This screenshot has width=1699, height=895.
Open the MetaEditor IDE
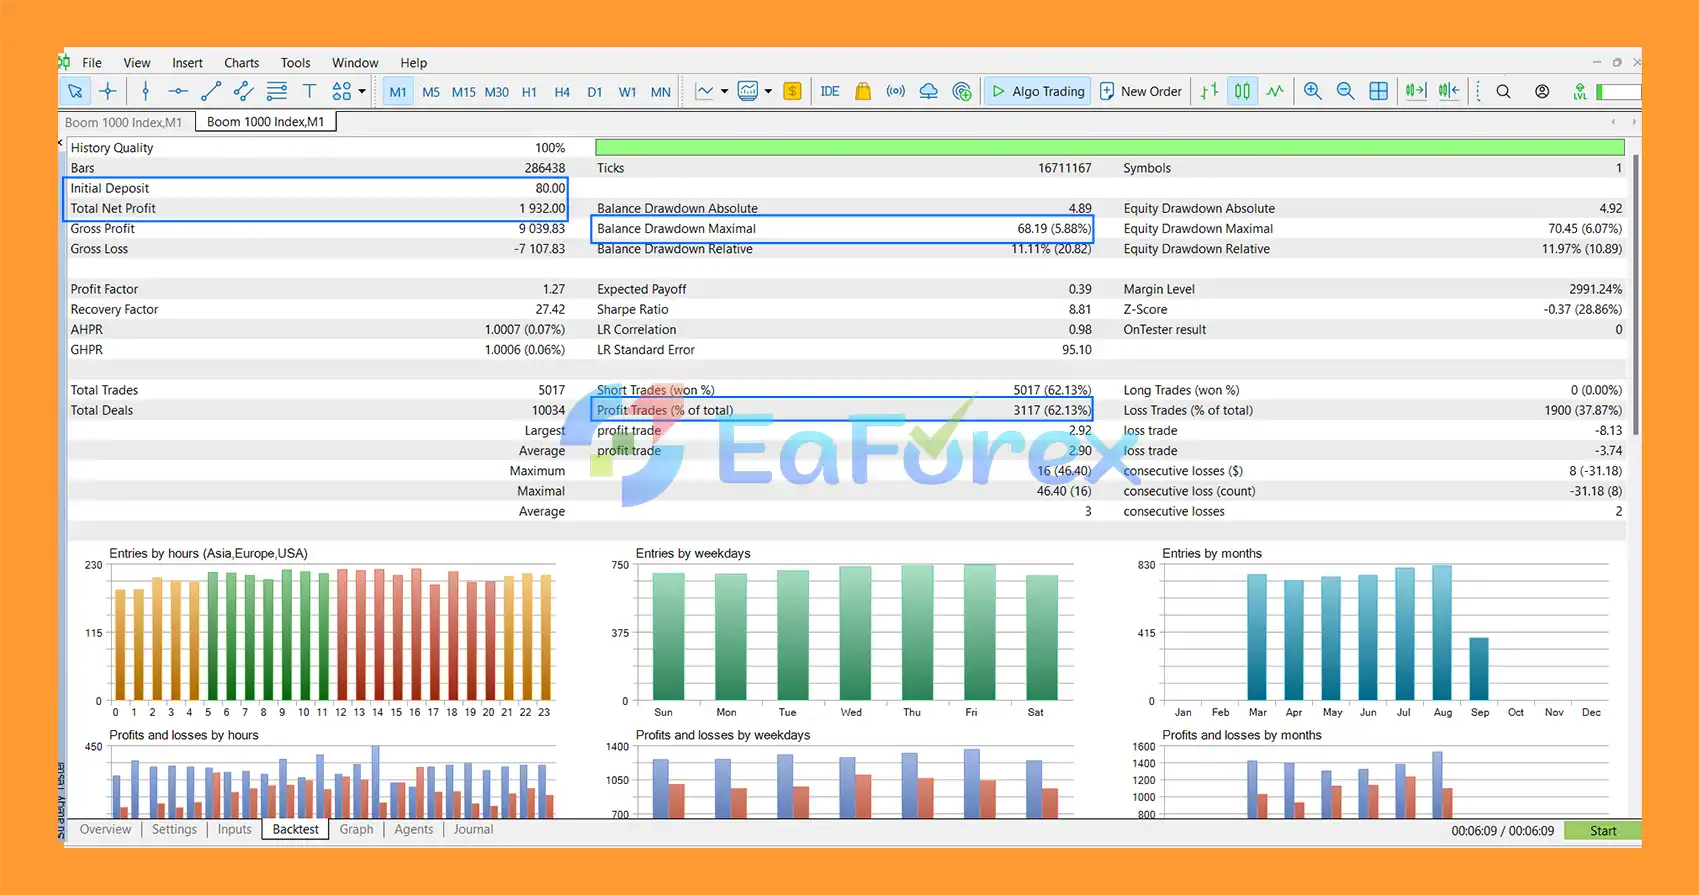830,91
